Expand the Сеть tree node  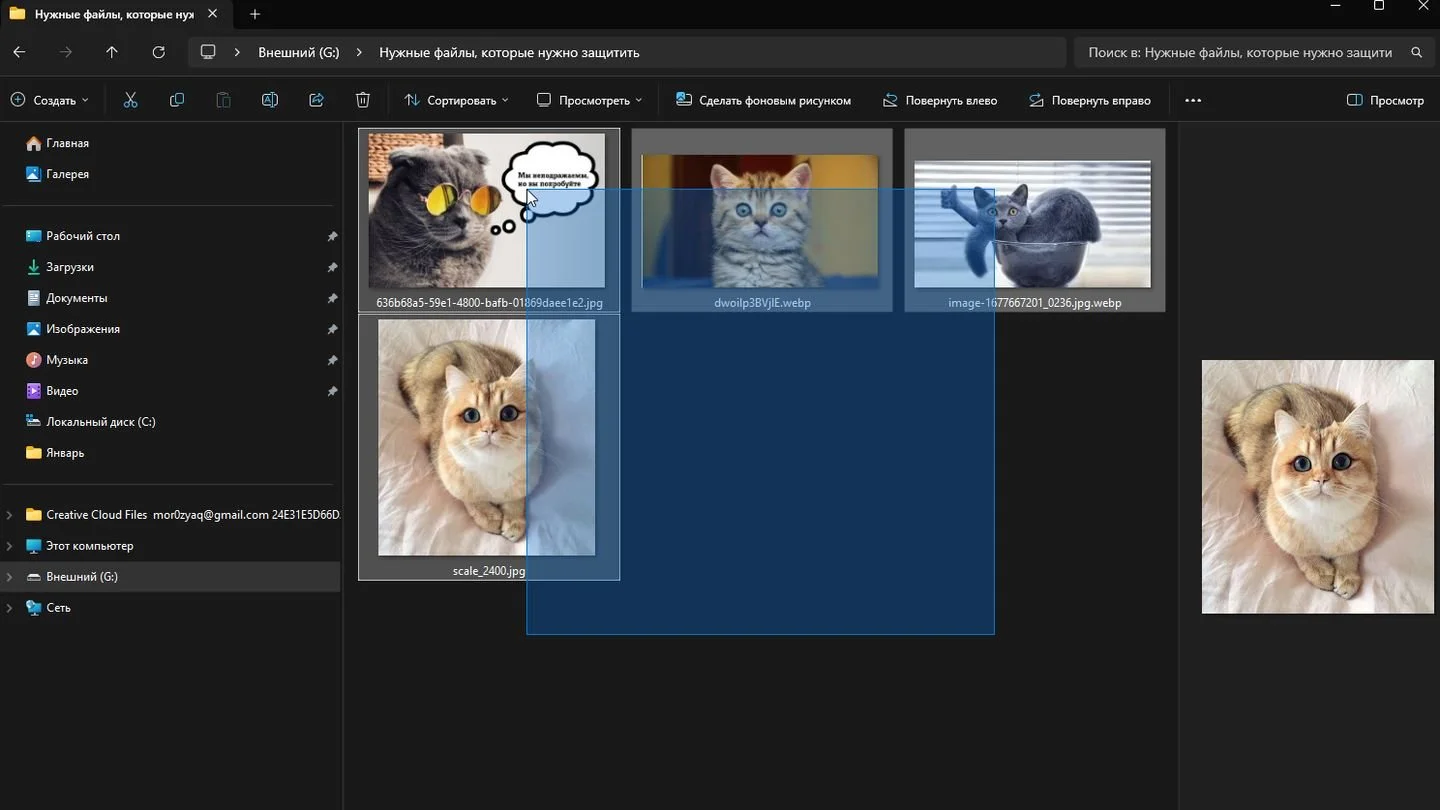pyautogui.click(x=9, y=608)
